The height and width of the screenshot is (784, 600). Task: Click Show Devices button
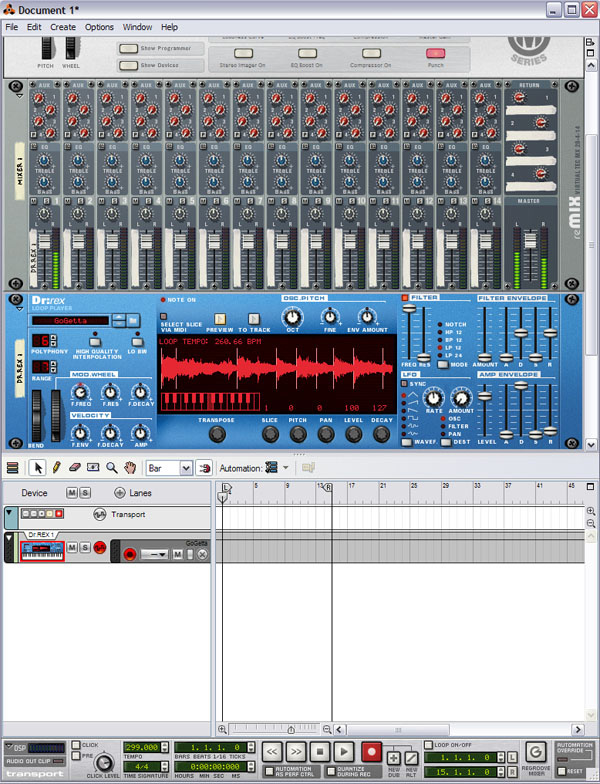click(x=128, y=65)
